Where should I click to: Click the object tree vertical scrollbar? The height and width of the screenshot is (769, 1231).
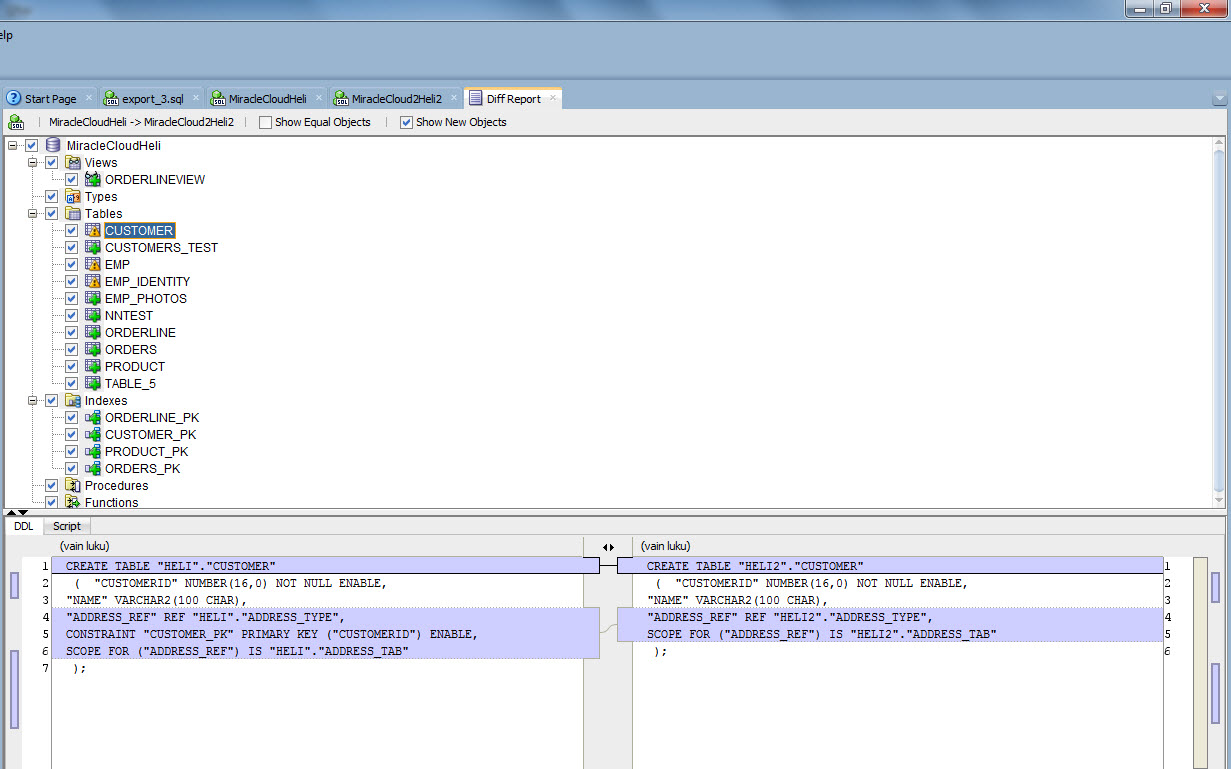pos(1218,322)
